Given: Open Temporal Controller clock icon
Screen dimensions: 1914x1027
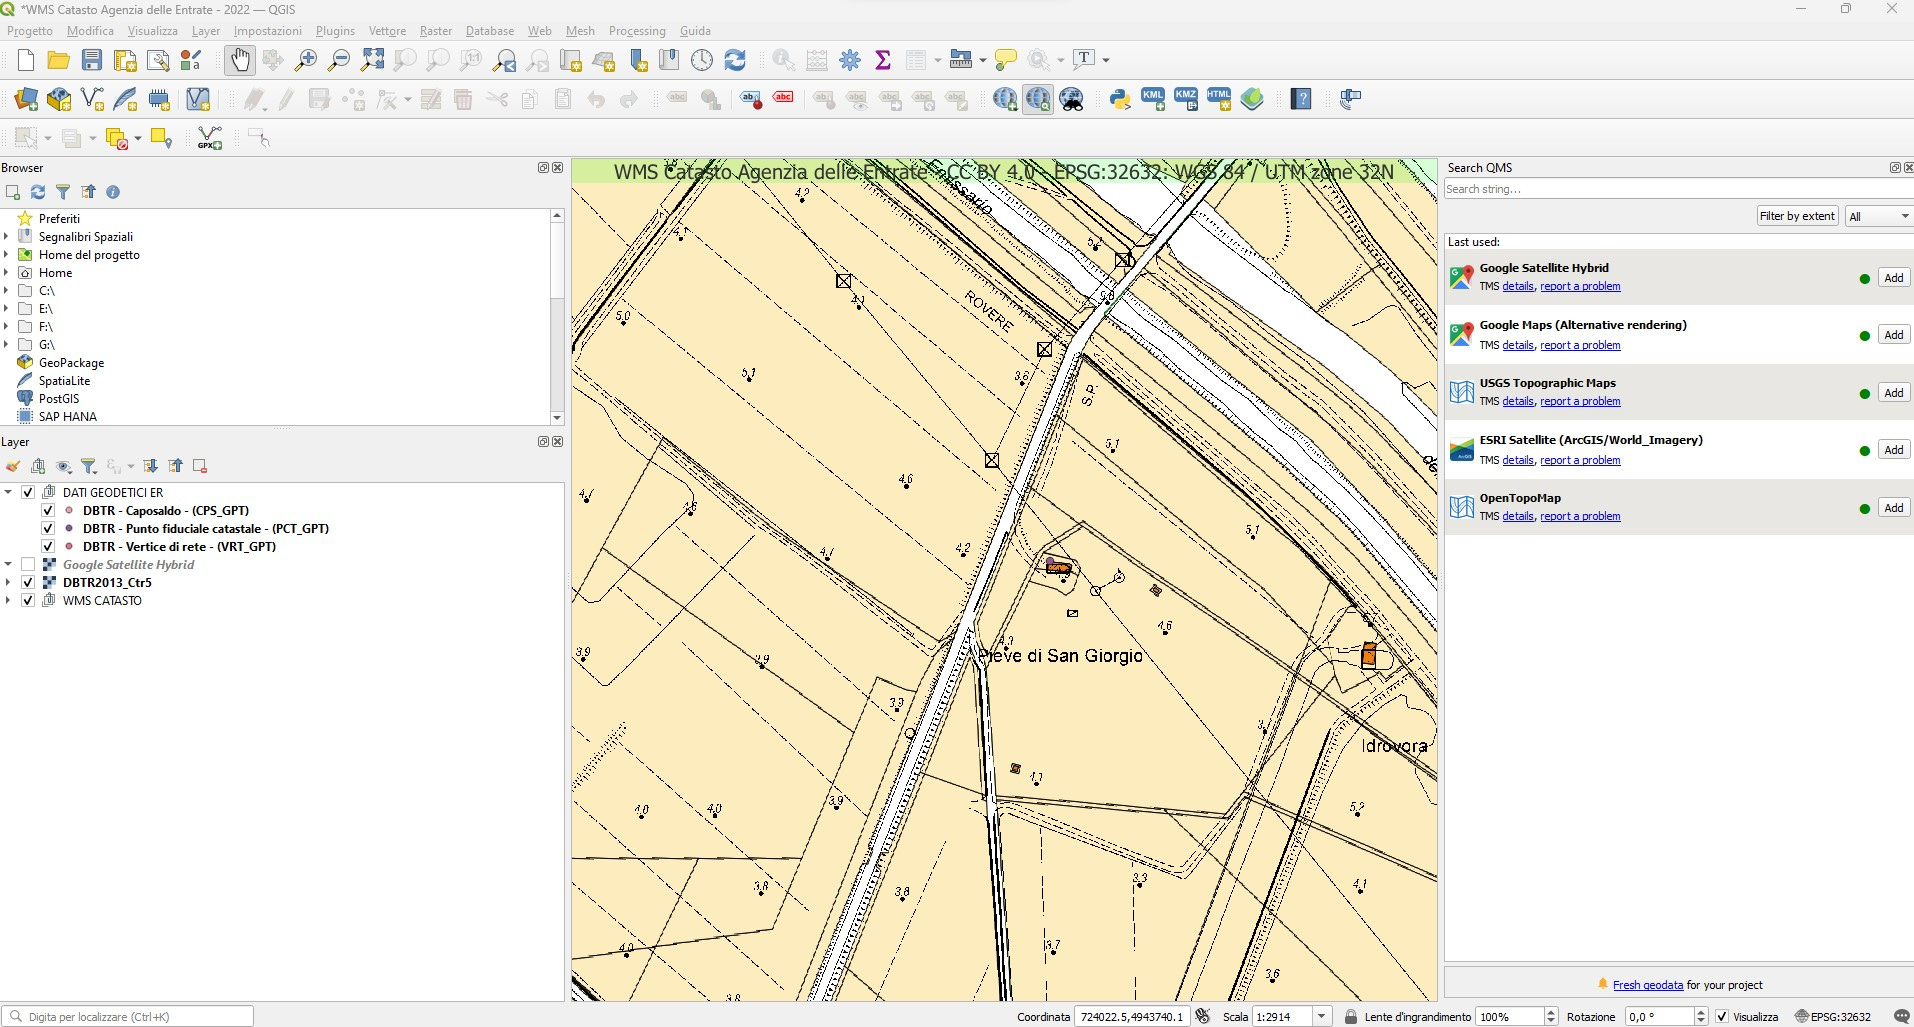Looking at the screenshot, I should (702, 60).
